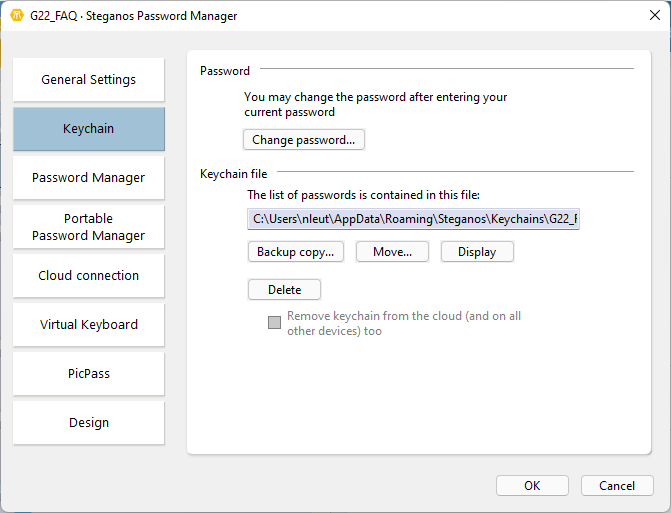
Task: Confirm settings with the OK button
Action: point(532,485)
